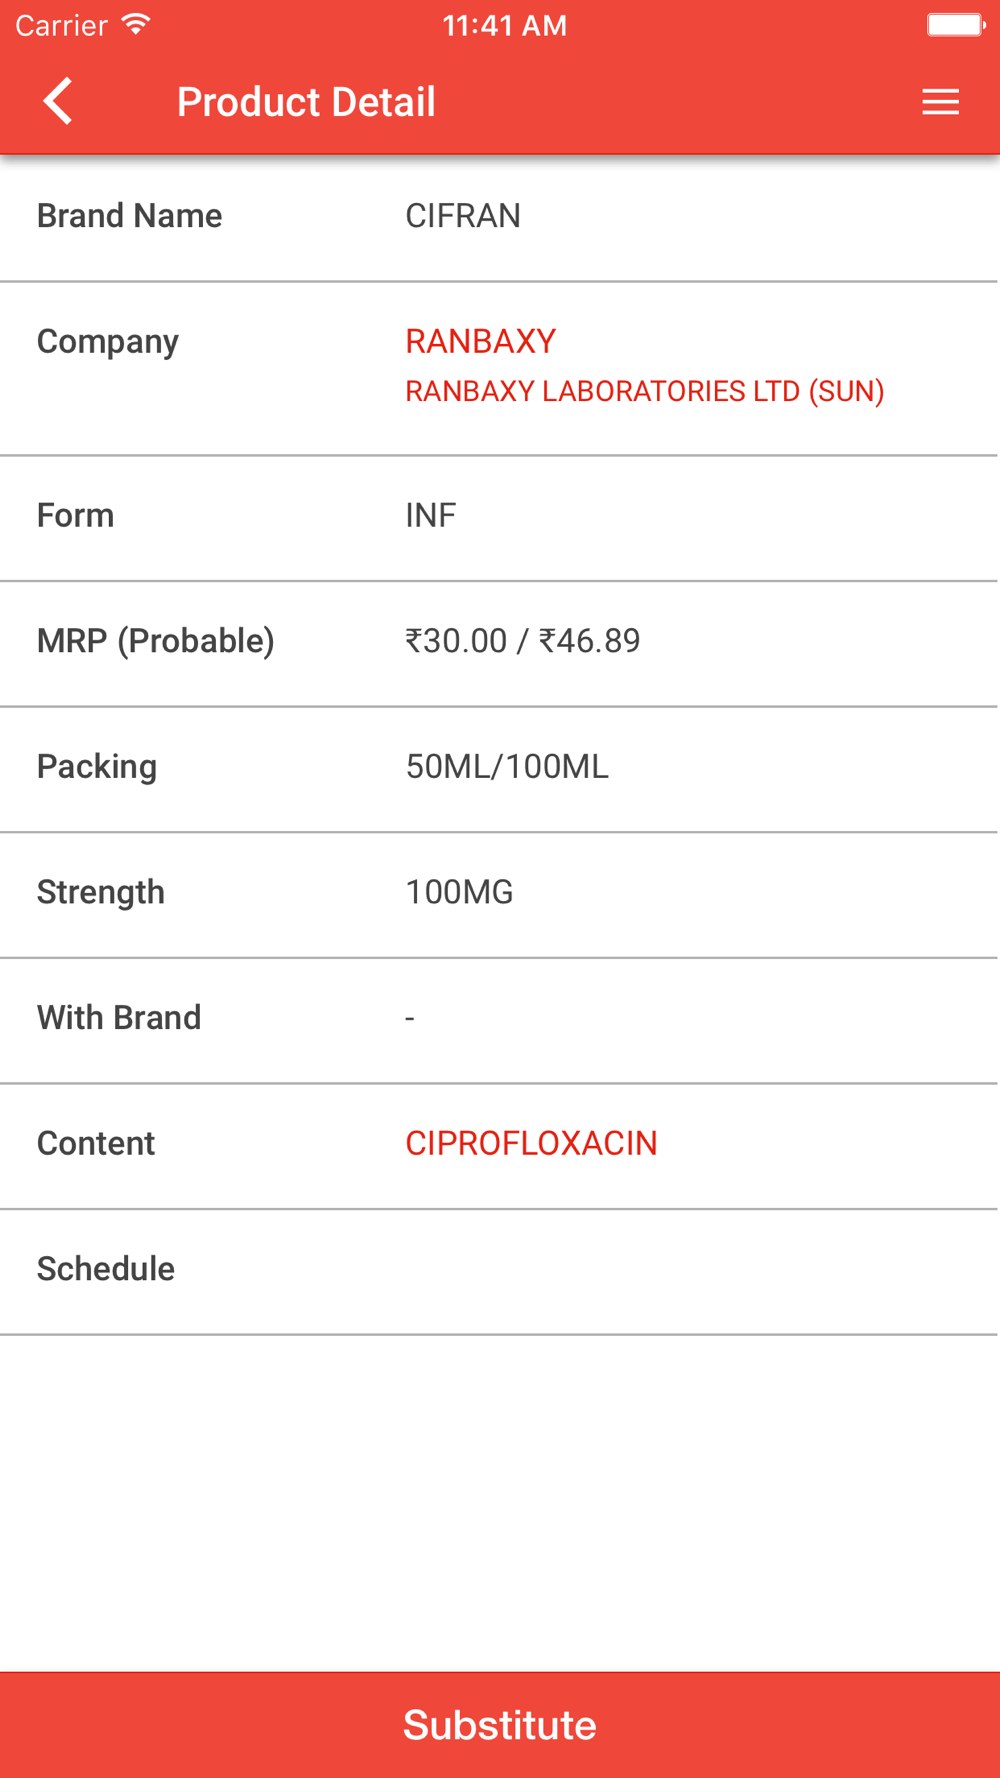
Task: Tap the 50ML/100ML packing value
Action: coord(507,767)
